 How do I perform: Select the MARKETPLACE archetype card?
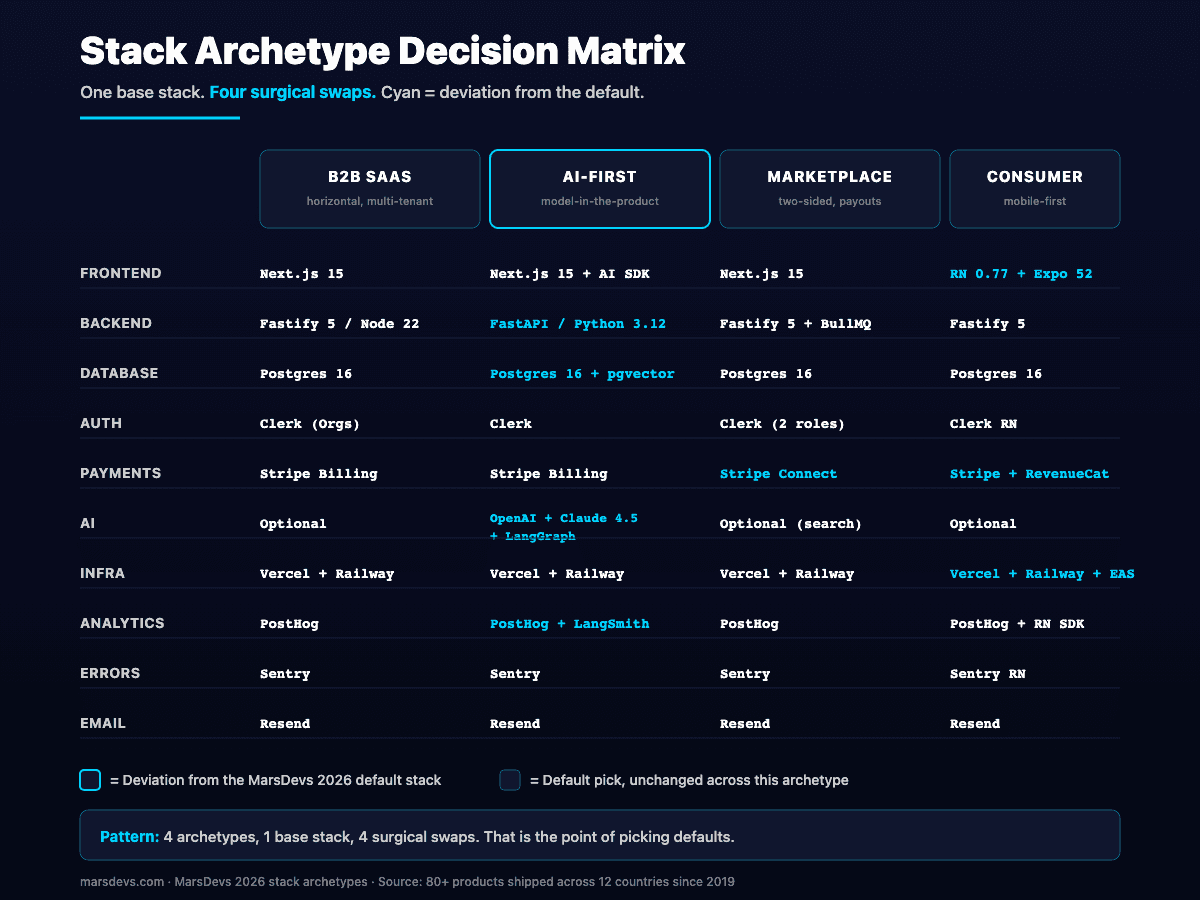tap(829, 188)
